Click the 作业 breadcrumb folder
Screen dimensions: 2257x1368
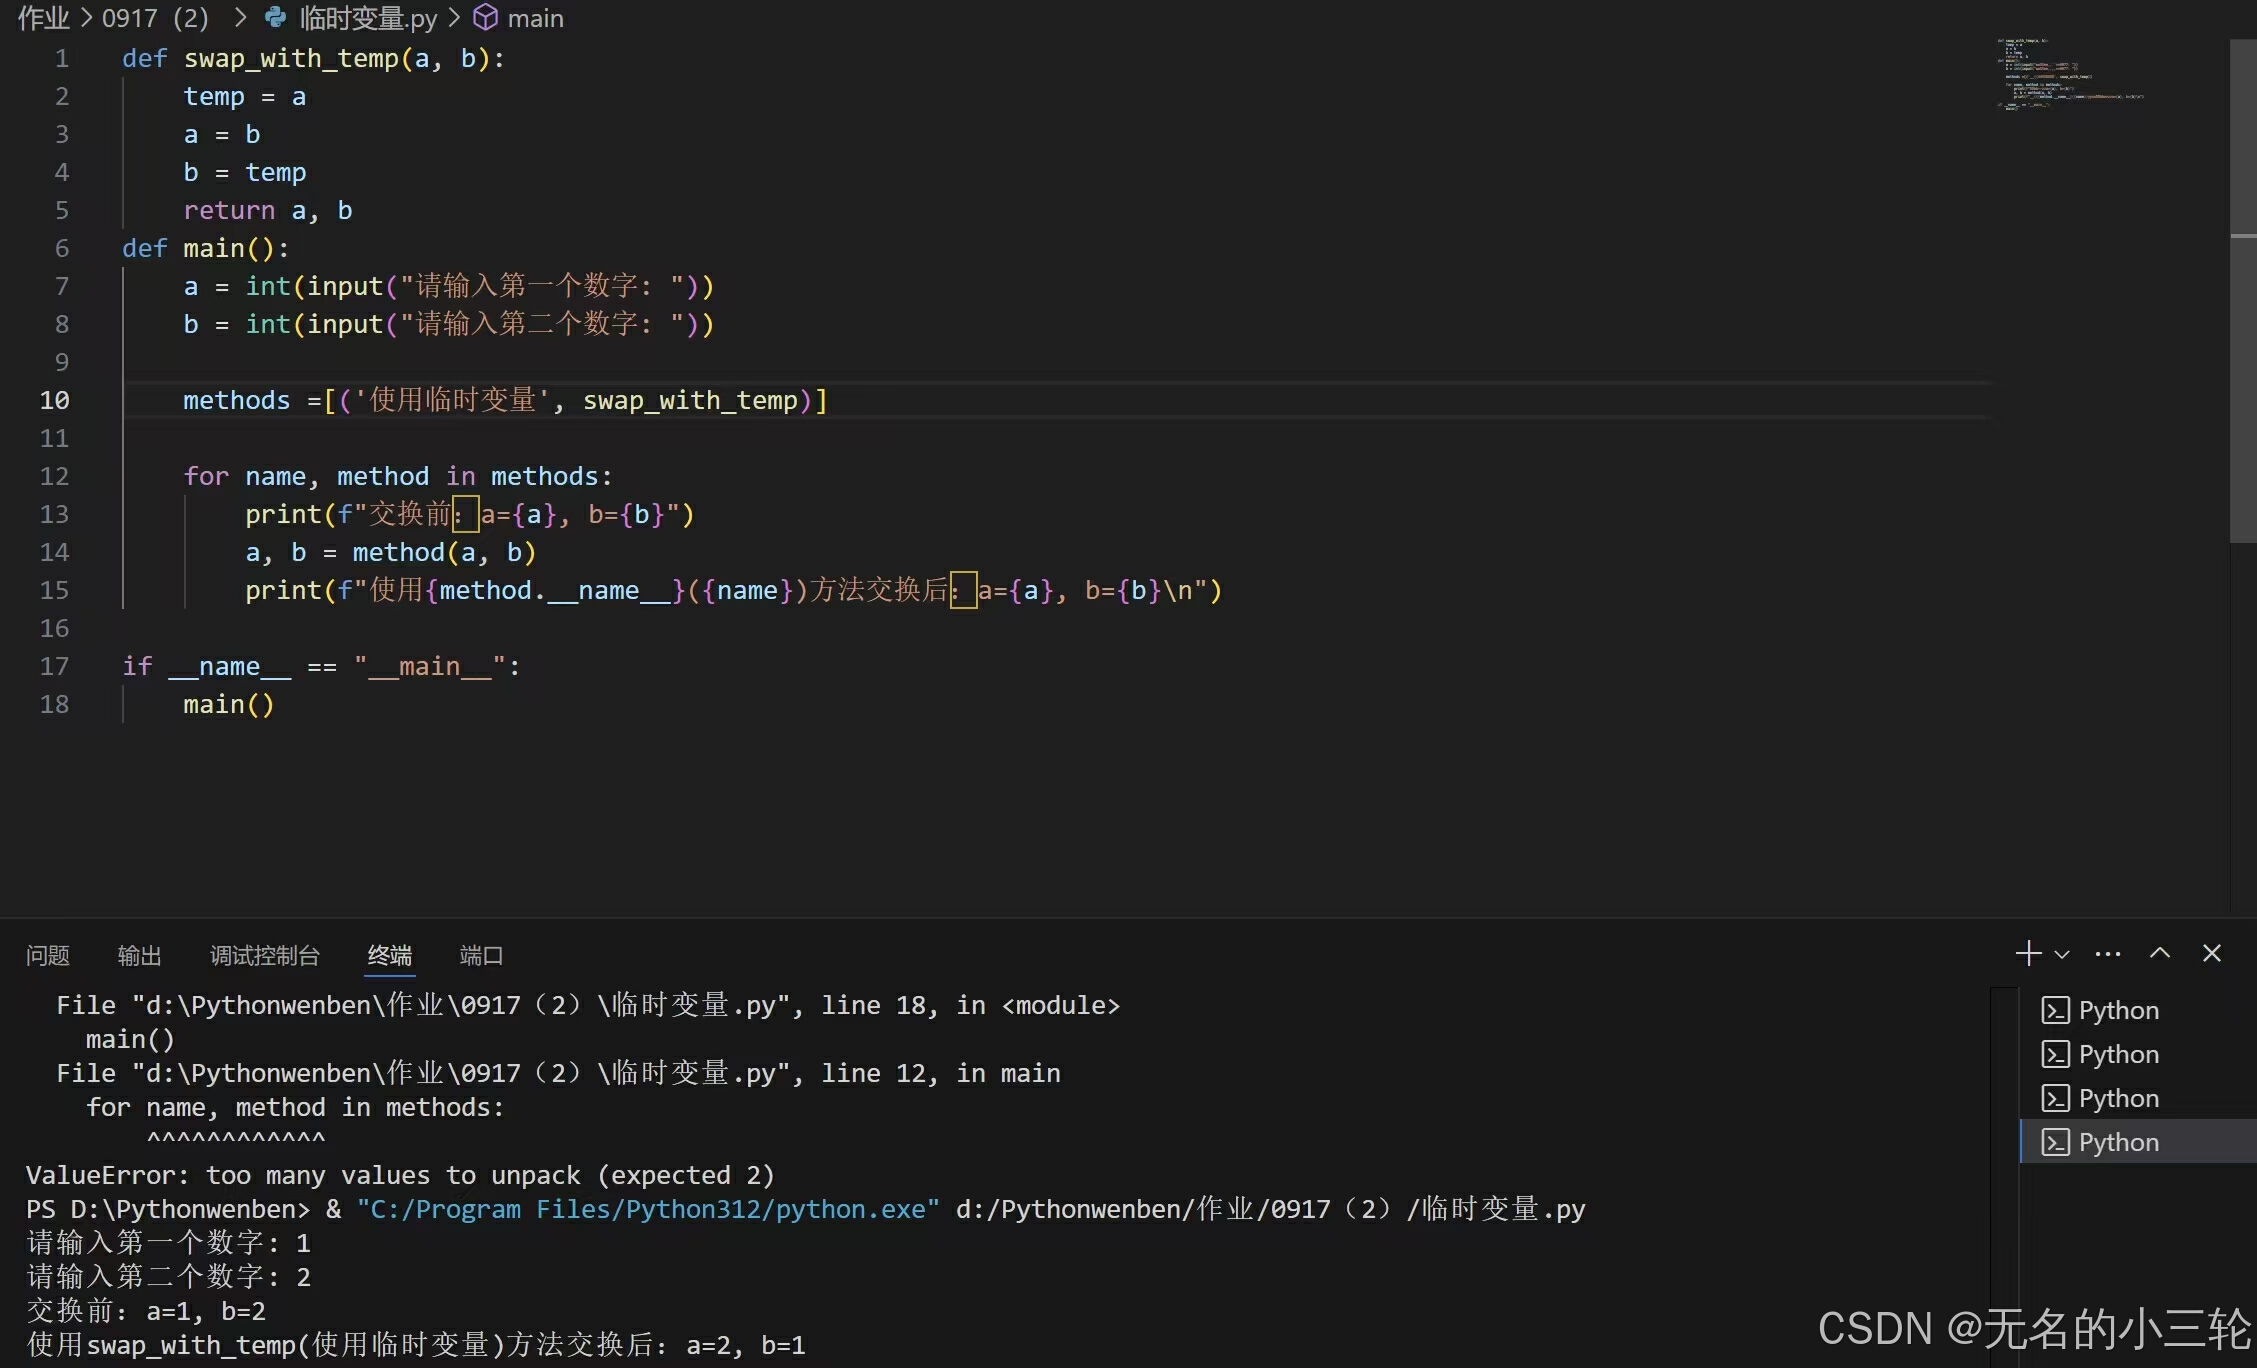pos(42,18)
